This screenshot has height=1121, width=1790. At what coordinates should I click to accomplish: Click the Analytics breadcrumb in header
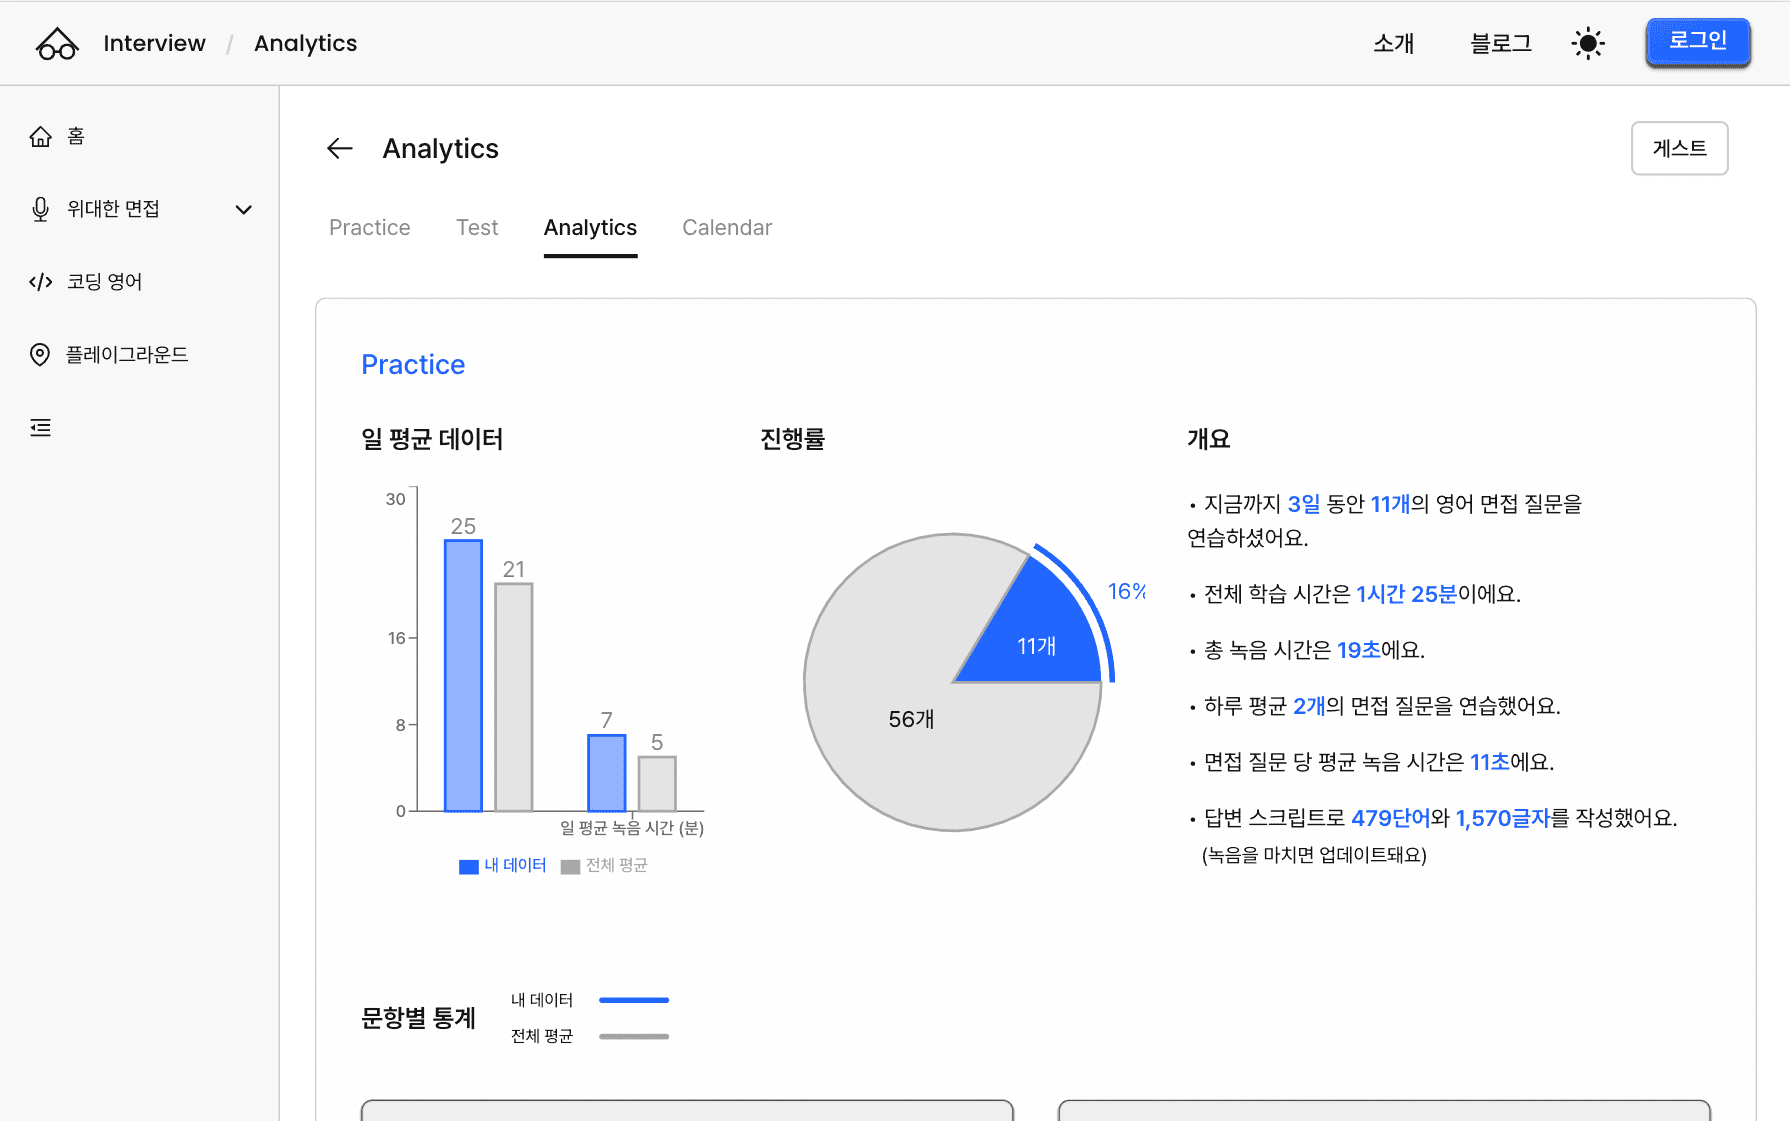pyautogui.click(x=305, y=44)
